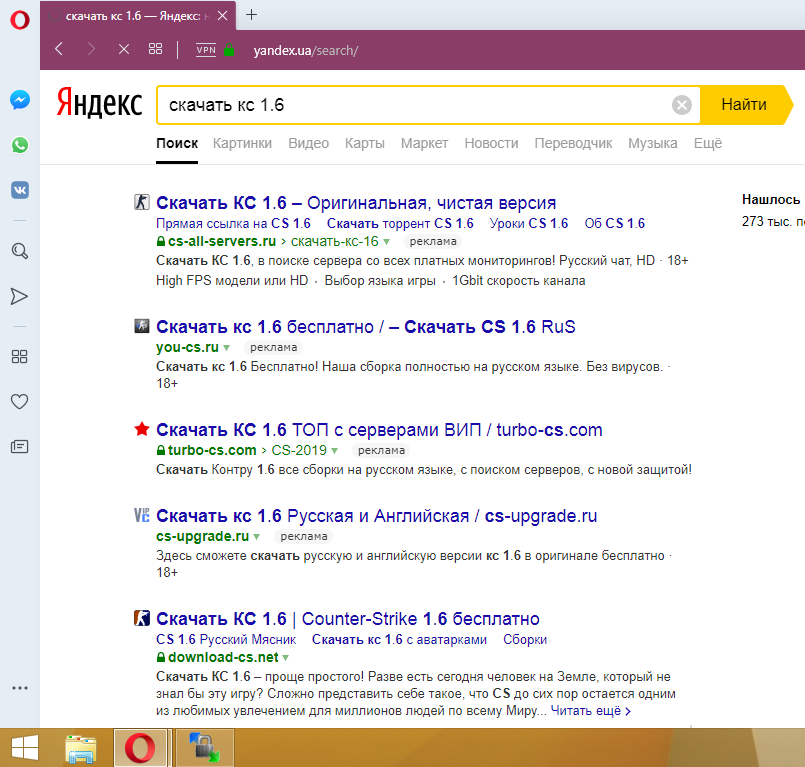Go back to the previous page
The image size is (805, 767).
pyautogui.click(x=59, y=49)
